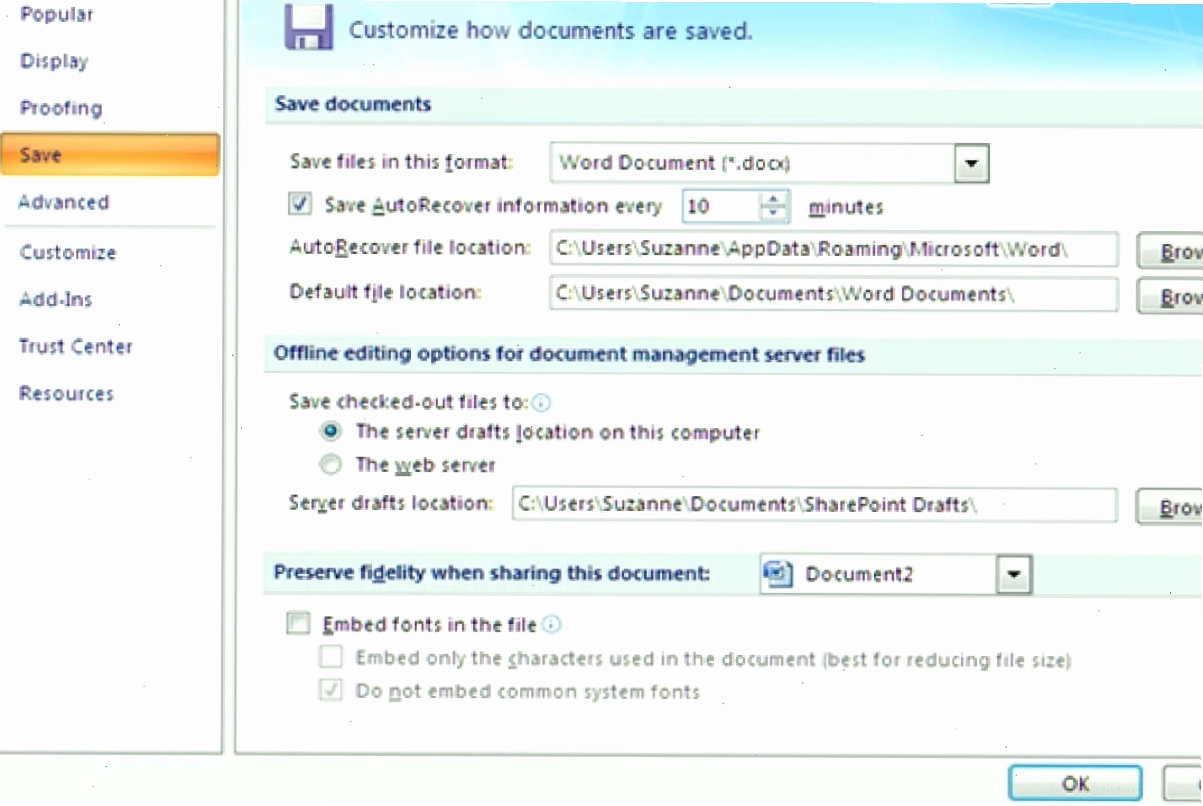The image size is (1203, 806).
Task: Toggle Embed only the characters used checkbox
Action: pos(330,658)
